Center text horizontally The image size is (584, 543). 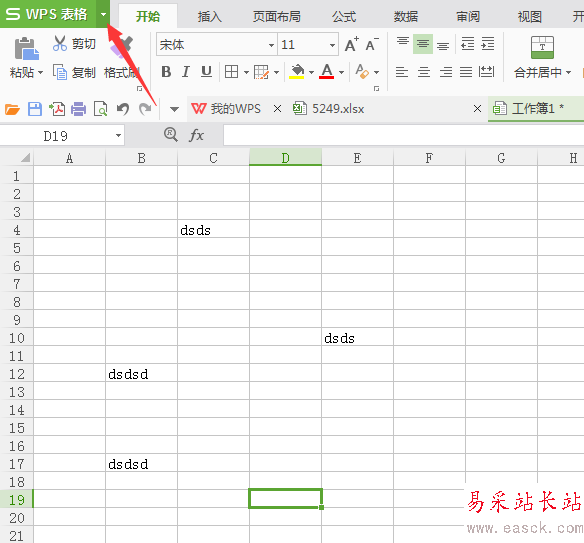[x=423, y=72]
